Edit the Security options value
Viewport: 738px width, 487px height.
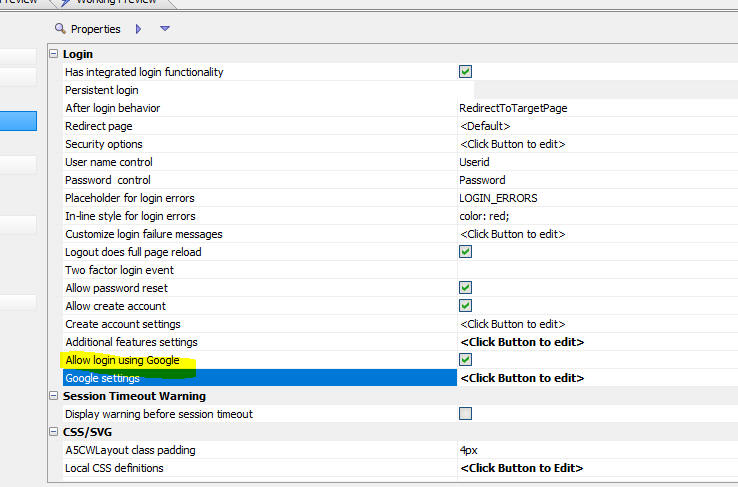pyautogui.click(x=513, y=144)
